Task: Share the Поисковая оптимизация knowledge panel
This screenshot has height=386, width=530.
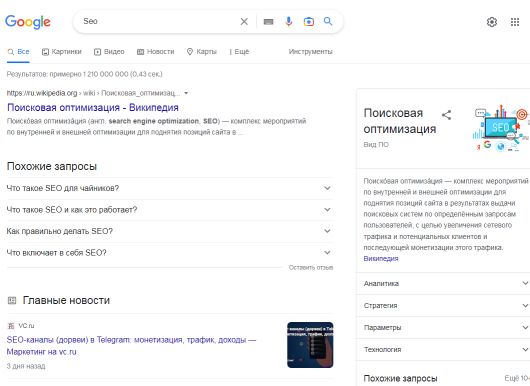Action: [447, 115]
